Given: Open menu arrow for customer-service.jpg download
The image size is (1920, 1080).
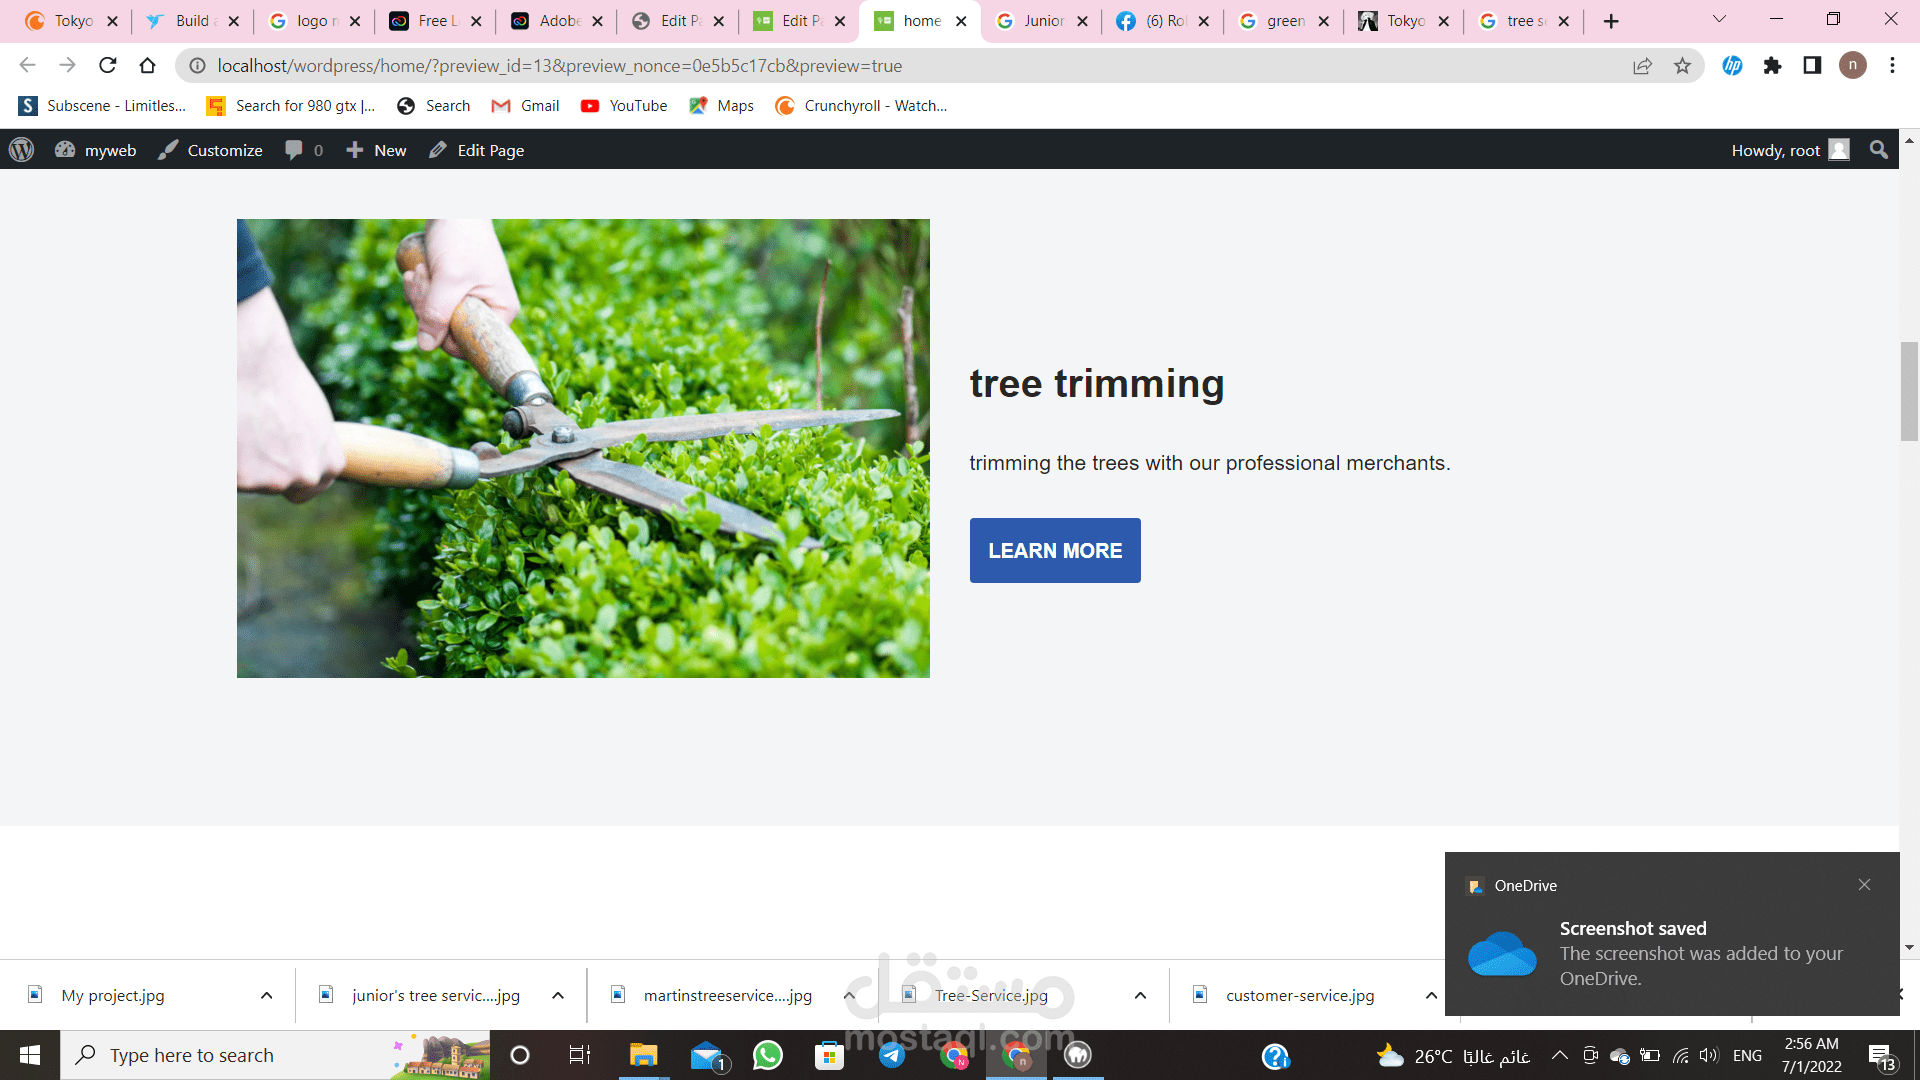Looking at the screenshot, I should tap(1431, 996).
